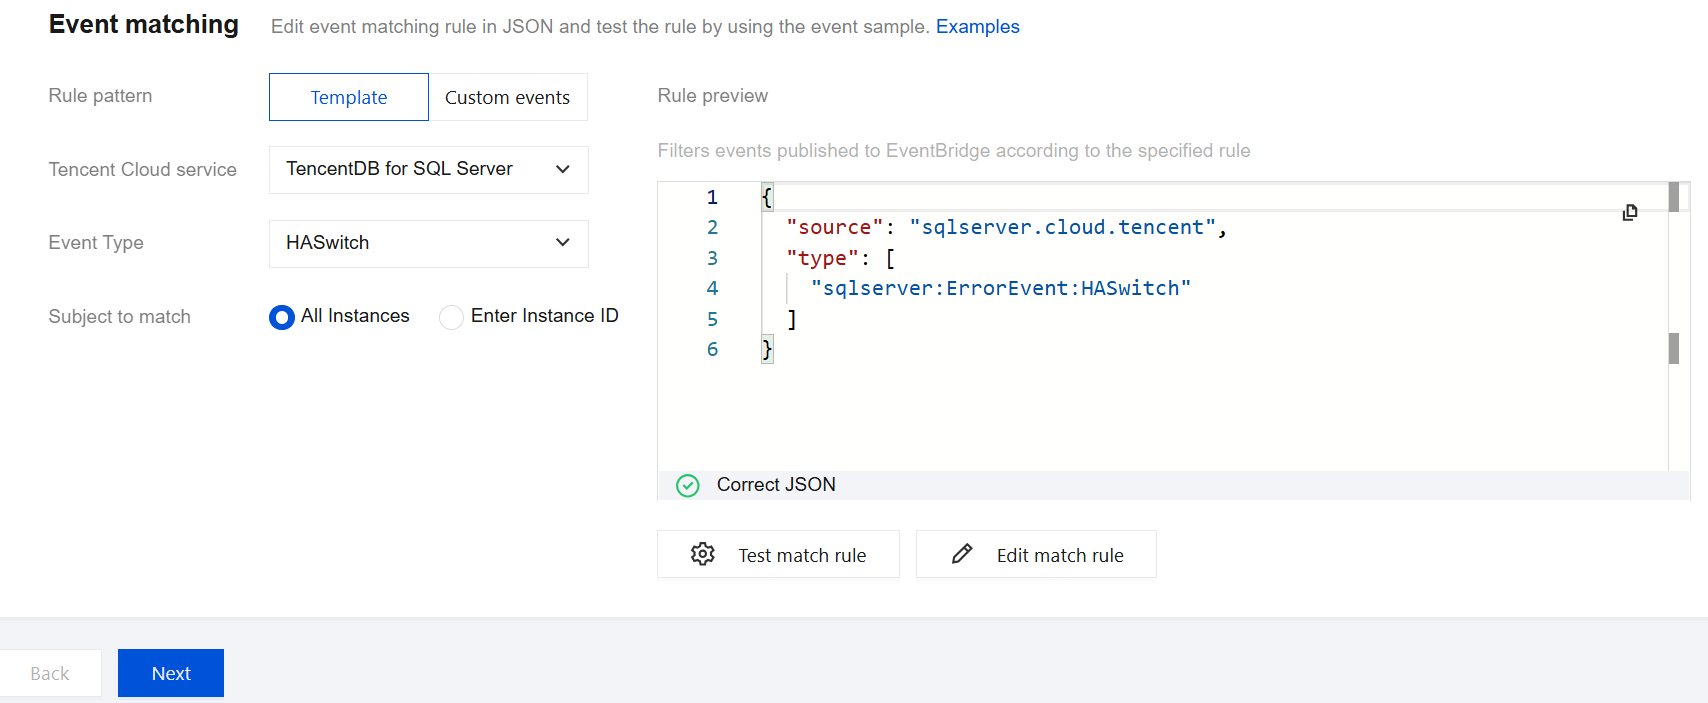
Task: Click the sqlserver:ErrorEvent:HASwitch string in editor
Action: (1000, 289)
